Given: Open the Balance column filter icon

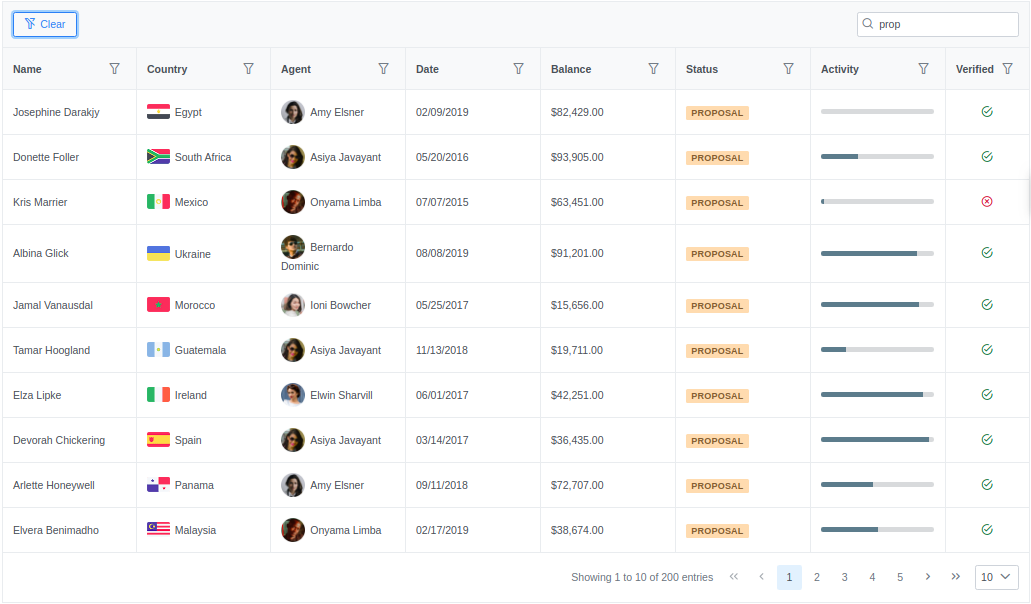Looking at the screenshot, I should [654, 69].
